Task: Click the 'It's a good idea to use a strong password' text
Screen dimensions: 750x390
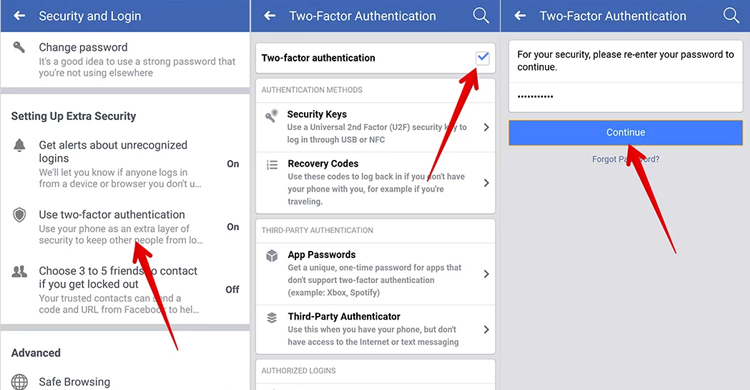Action: pos(137,67)
